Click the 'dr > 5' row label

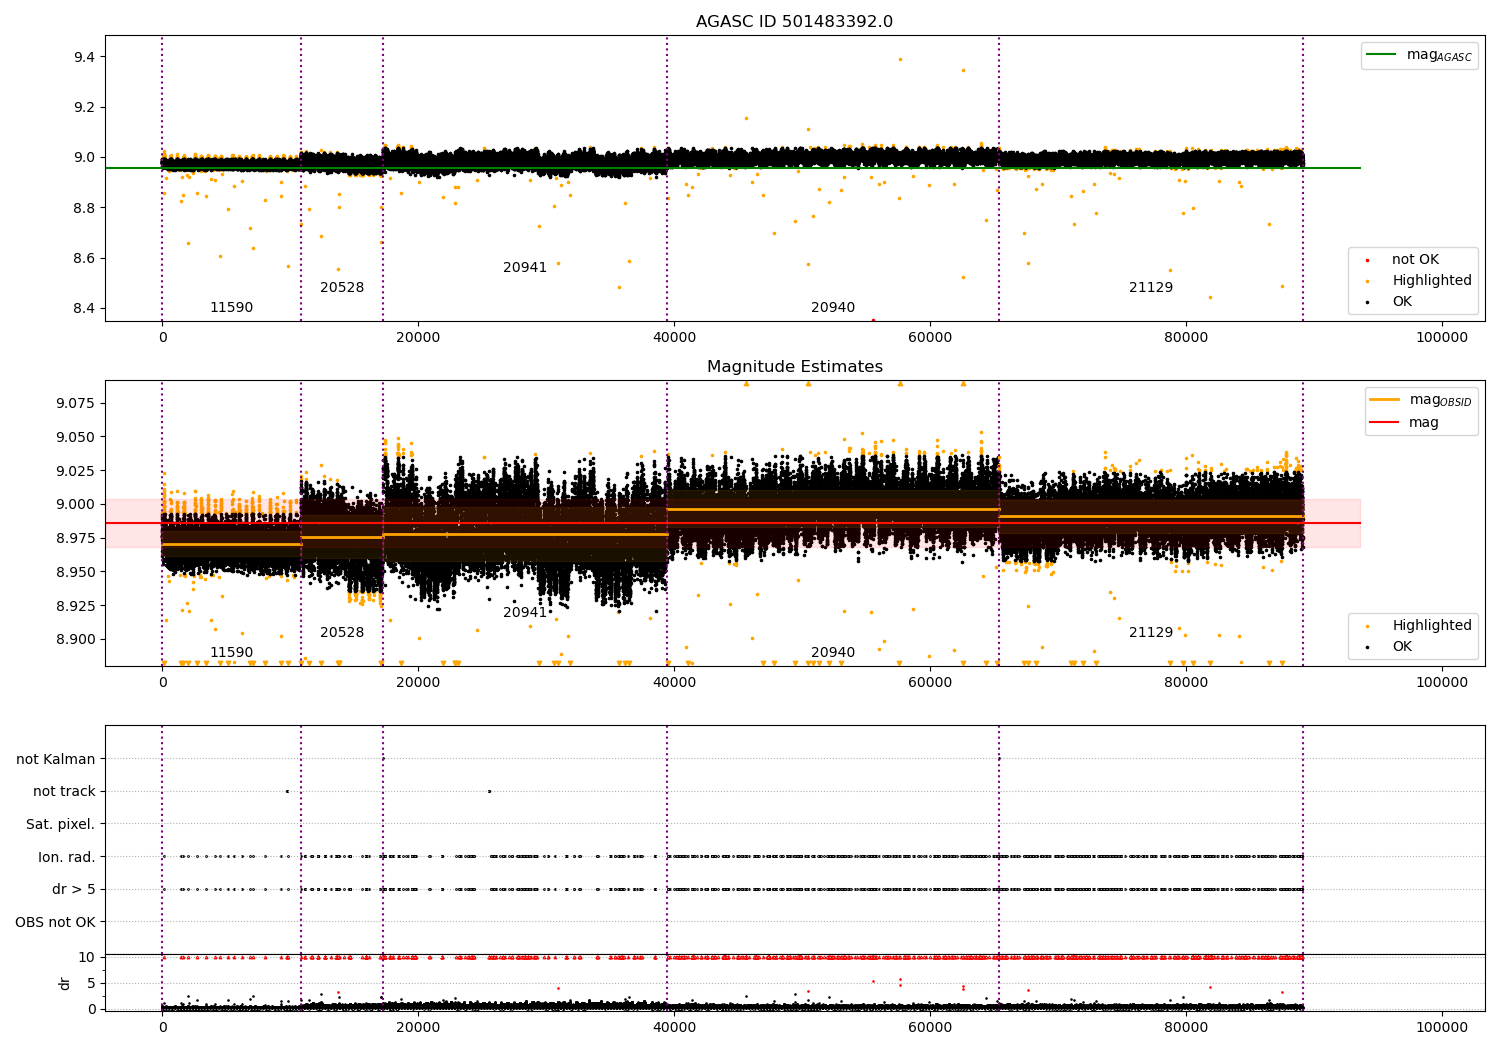(x=73, y=890)
